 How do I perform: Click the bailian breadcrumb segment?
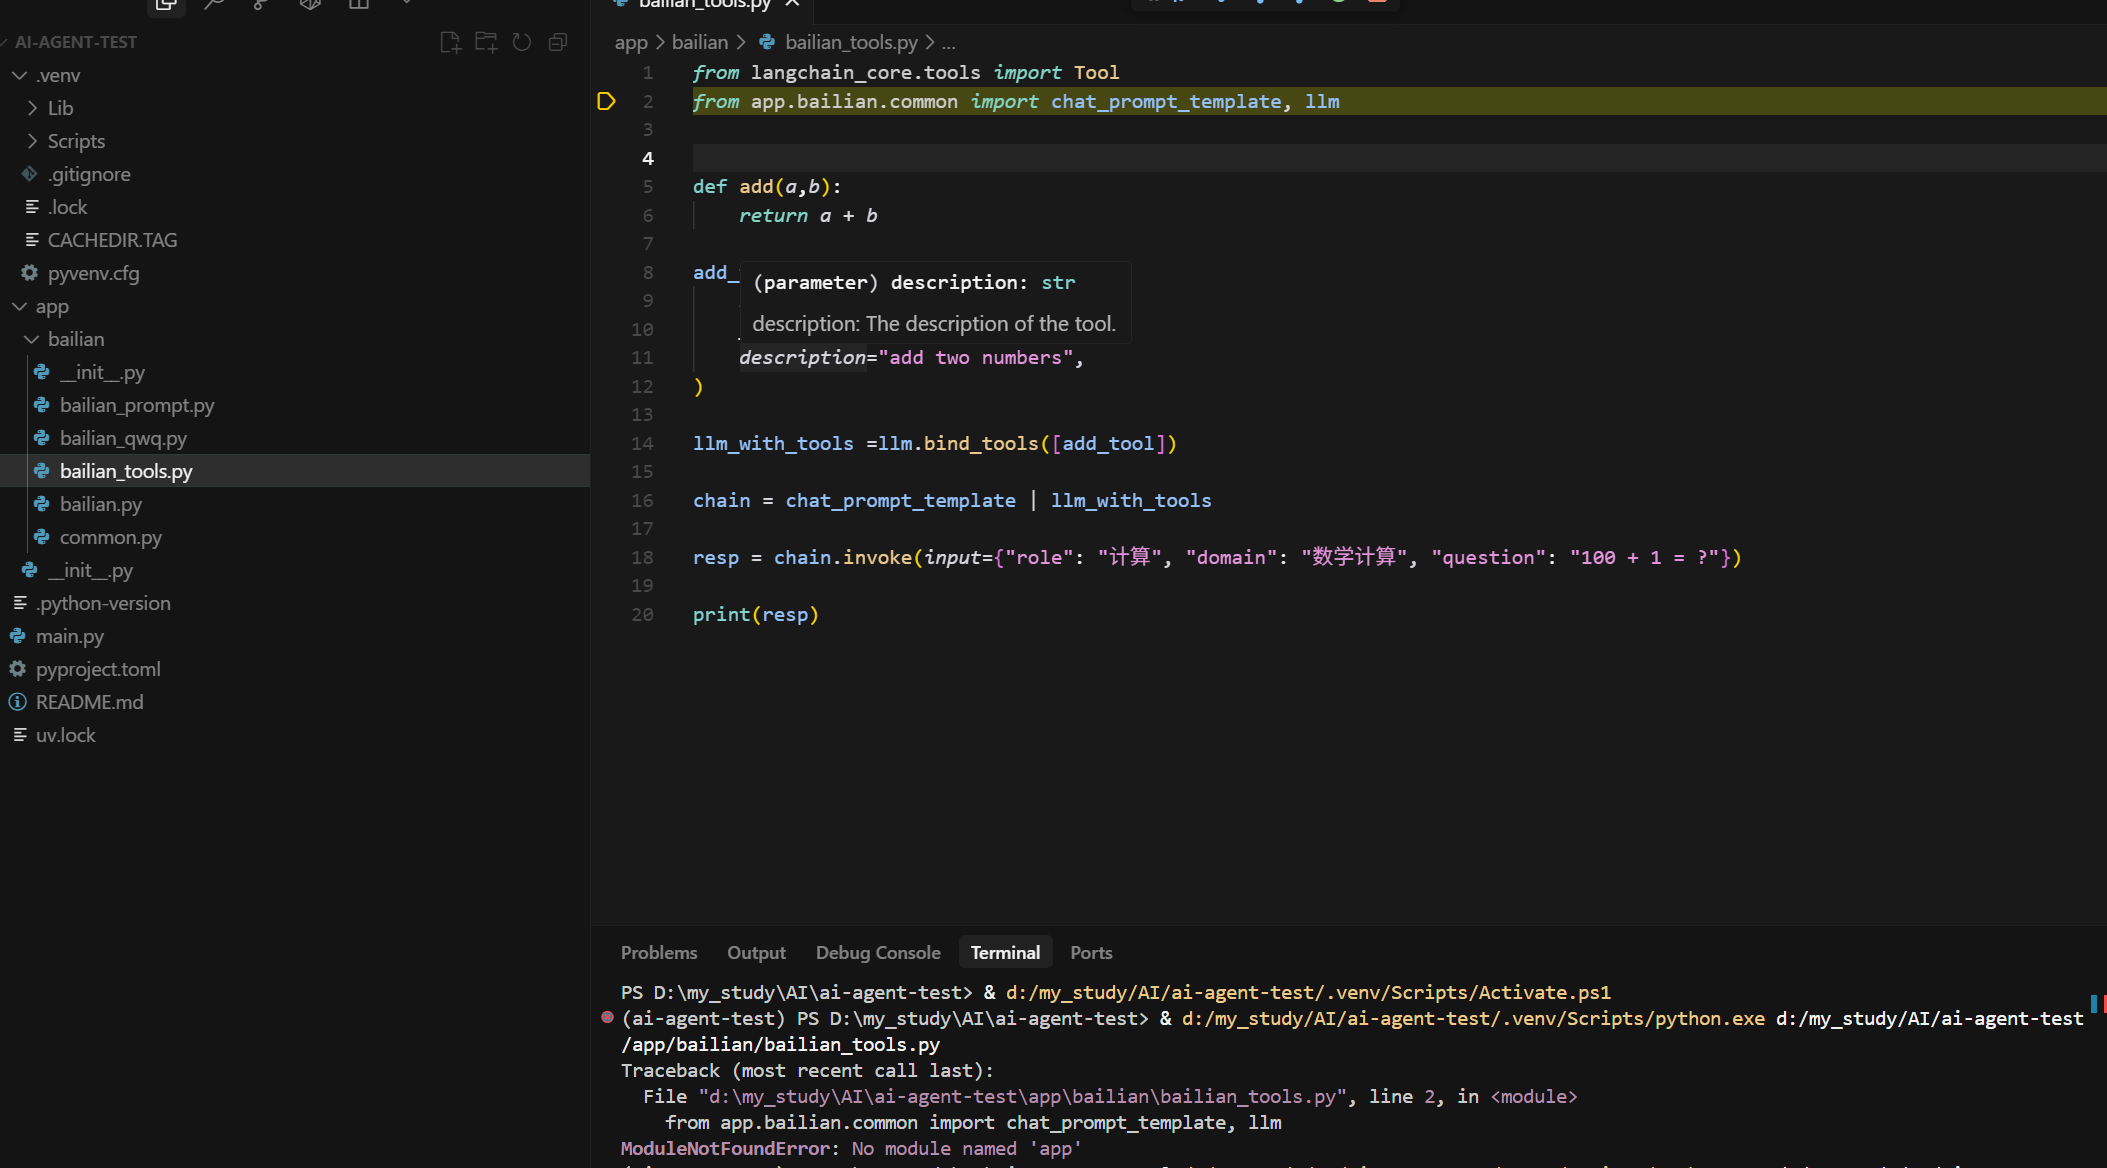[x=699, y=42]
